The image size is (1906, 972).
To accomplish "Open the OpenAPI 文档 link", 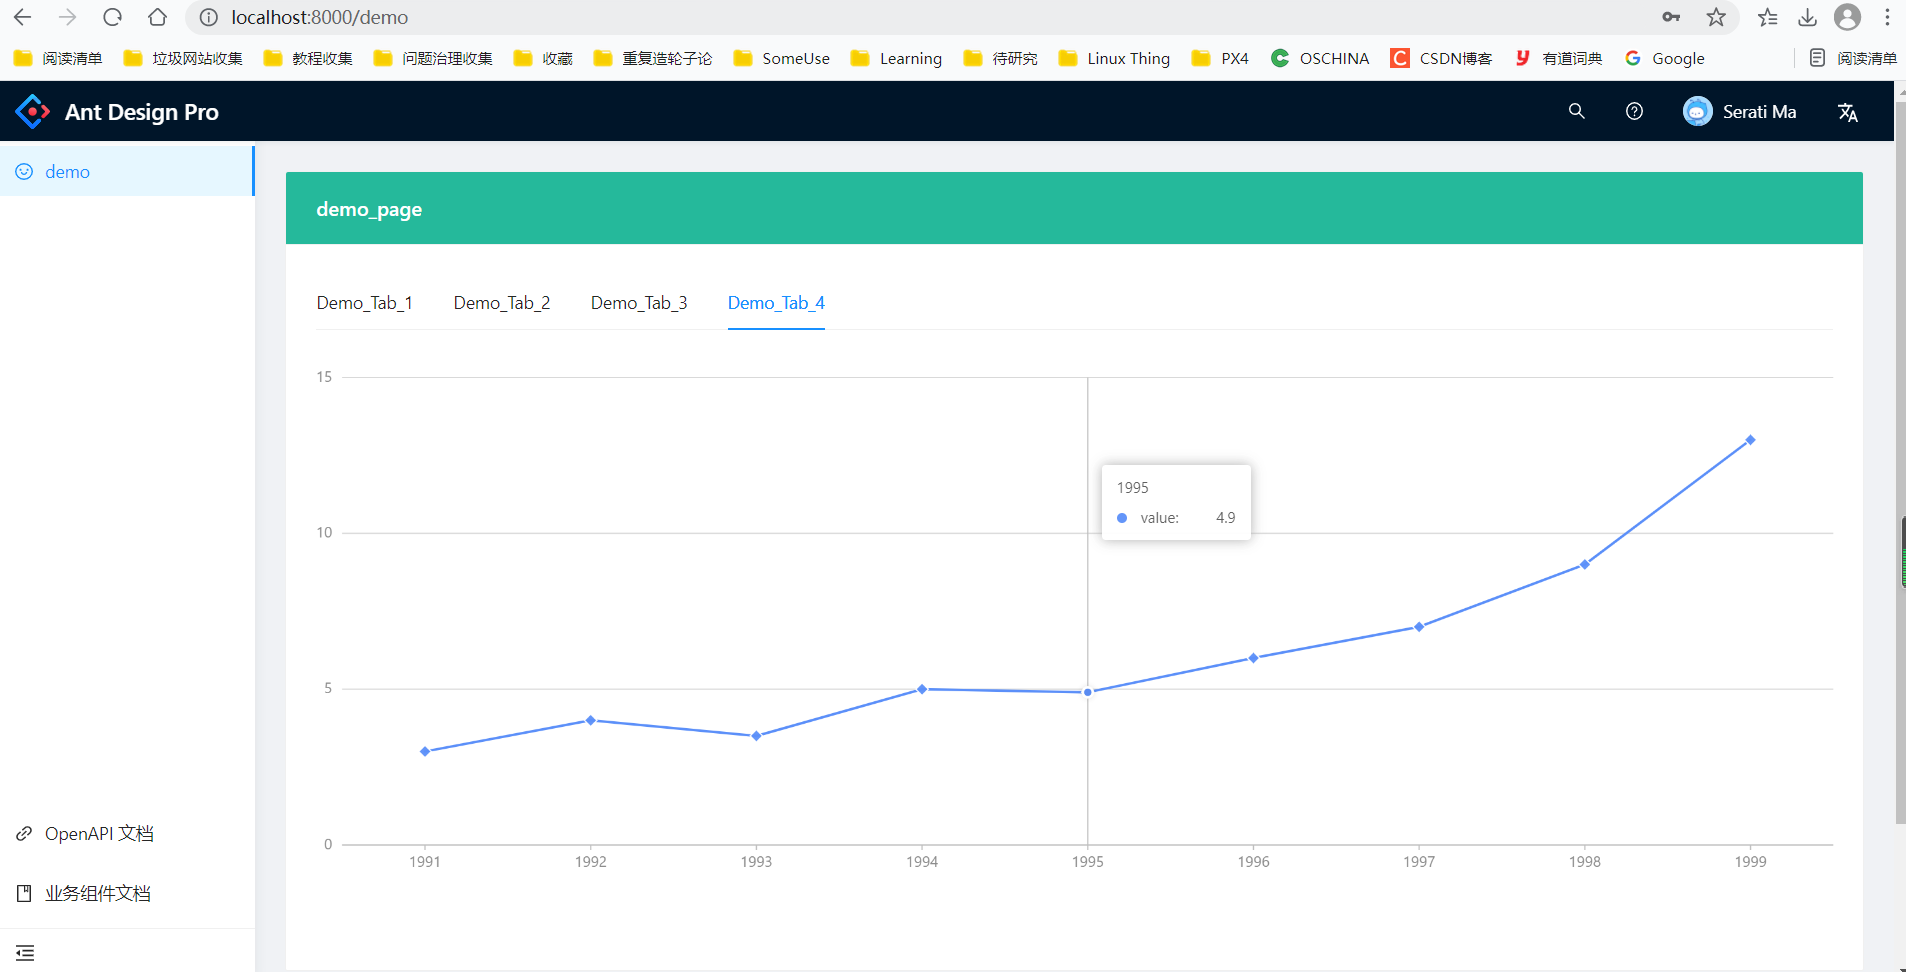I will coord(99,834).
